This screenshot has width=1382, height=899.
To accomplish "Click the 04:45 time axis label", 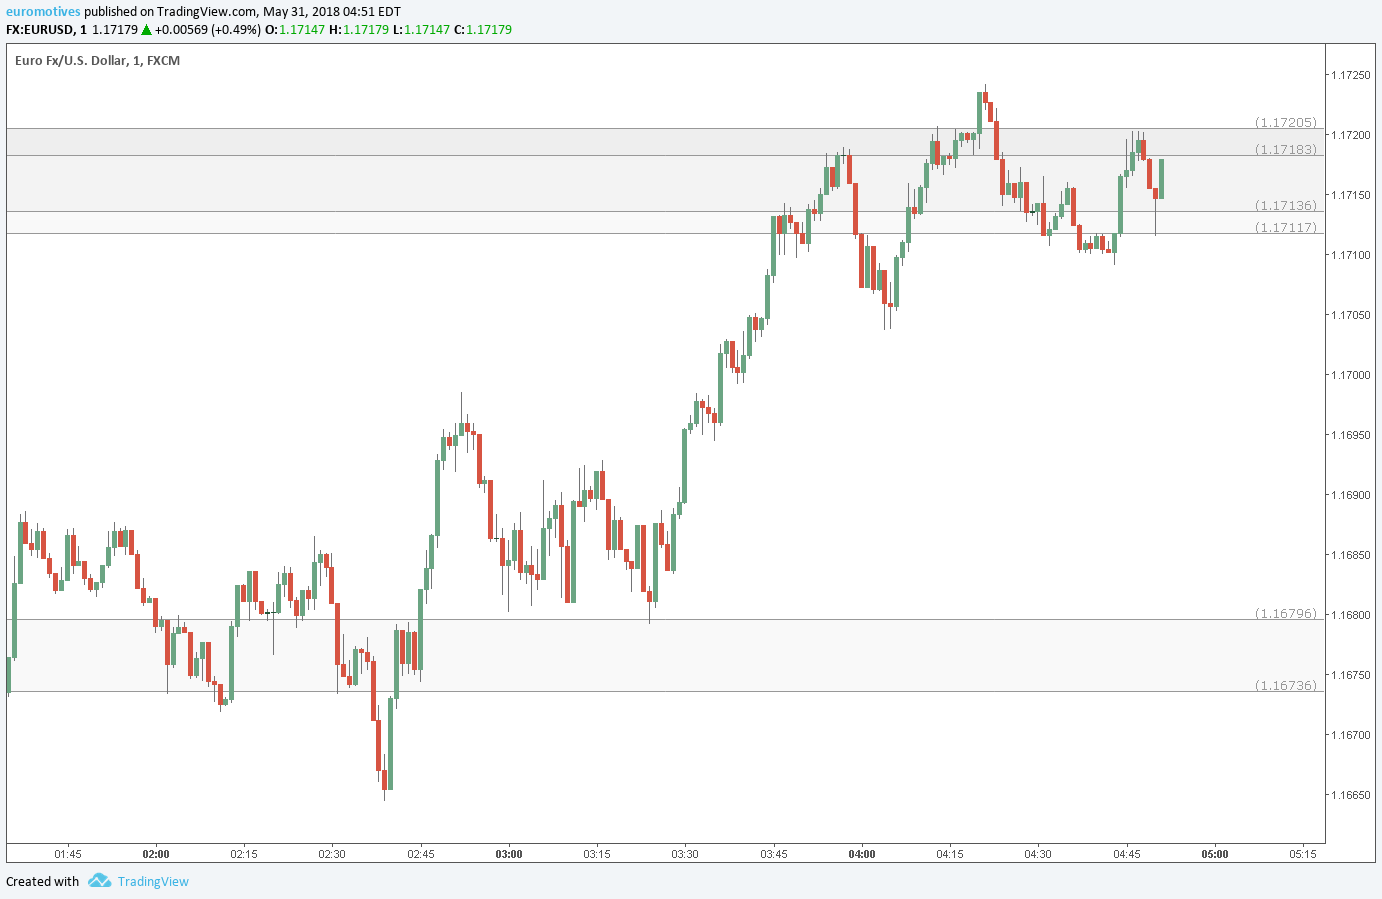I will click(1127, 854).
